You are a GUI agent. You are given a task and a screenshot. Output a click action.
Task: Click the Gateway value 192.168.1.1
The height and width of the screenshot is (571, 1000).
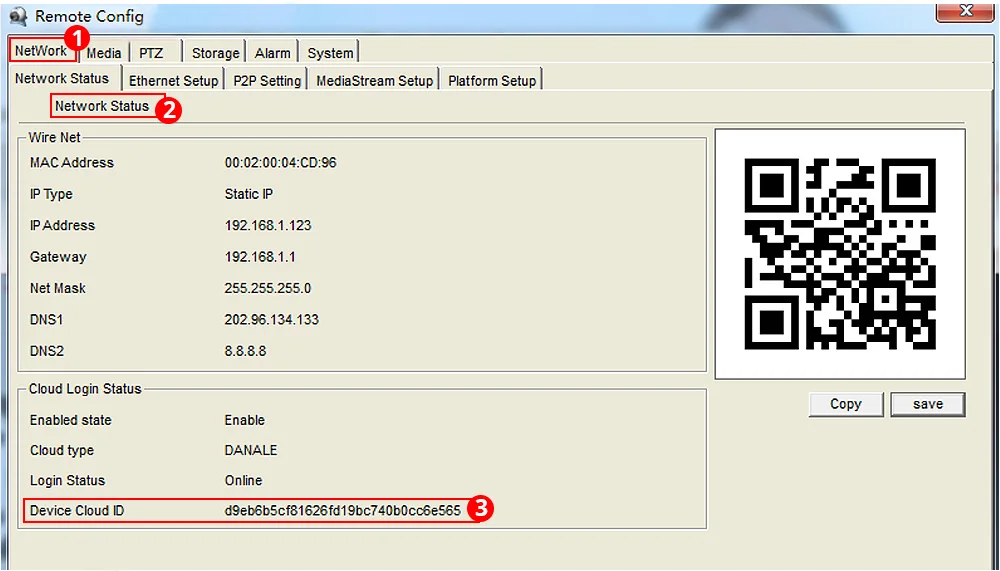coord(260,256)
